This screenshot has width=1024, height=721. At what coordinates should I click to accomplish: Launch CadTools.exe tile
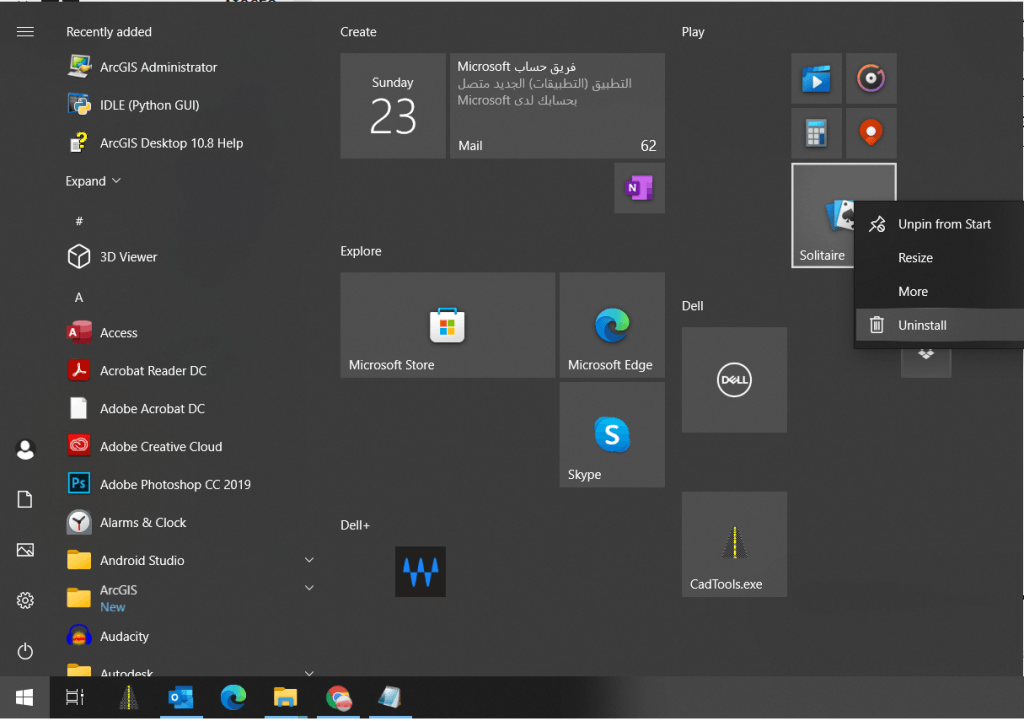pyautogui.click(x=734, y=544)
